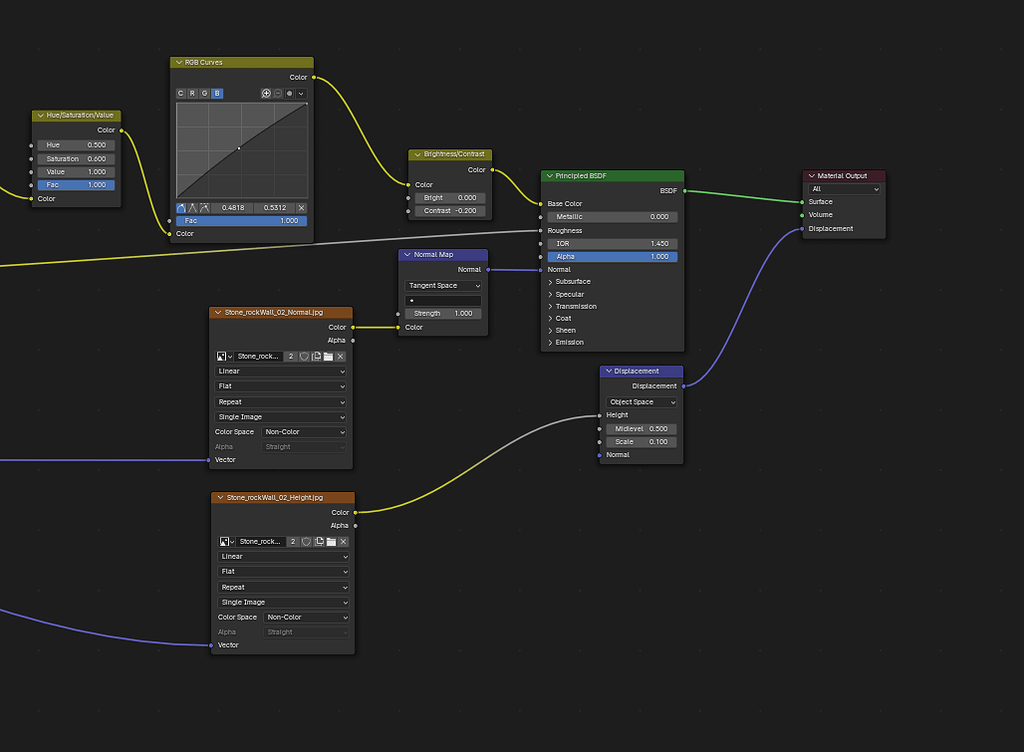Screen dimensions: 1024x752
Task: Click the 0.4818 coordinate input field
Action: (233, 208)
